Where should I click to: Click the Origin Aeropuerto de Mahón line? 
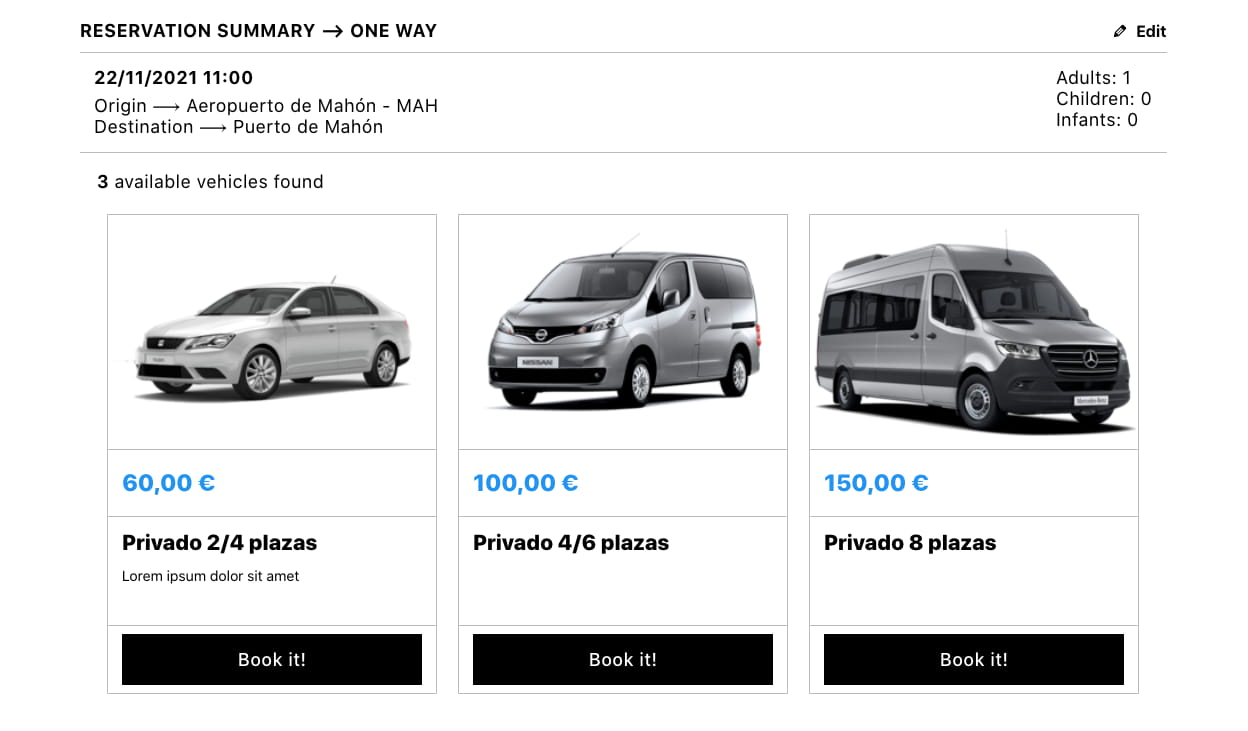click(x=266, y=106)
